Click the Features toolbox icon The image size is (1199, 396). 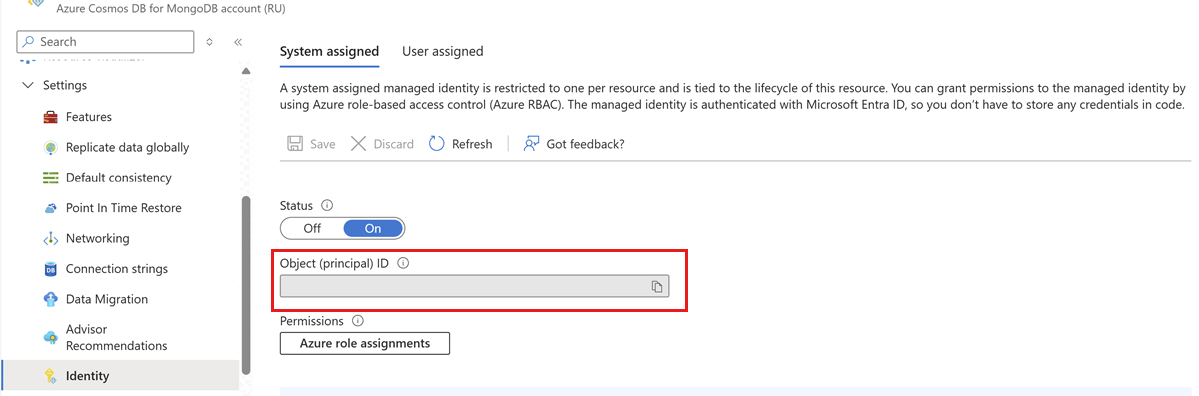pos(50,117)
